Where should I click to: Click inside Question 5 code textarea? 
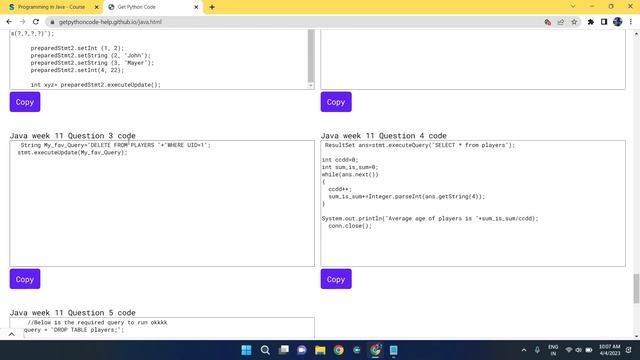coord(162,328)
